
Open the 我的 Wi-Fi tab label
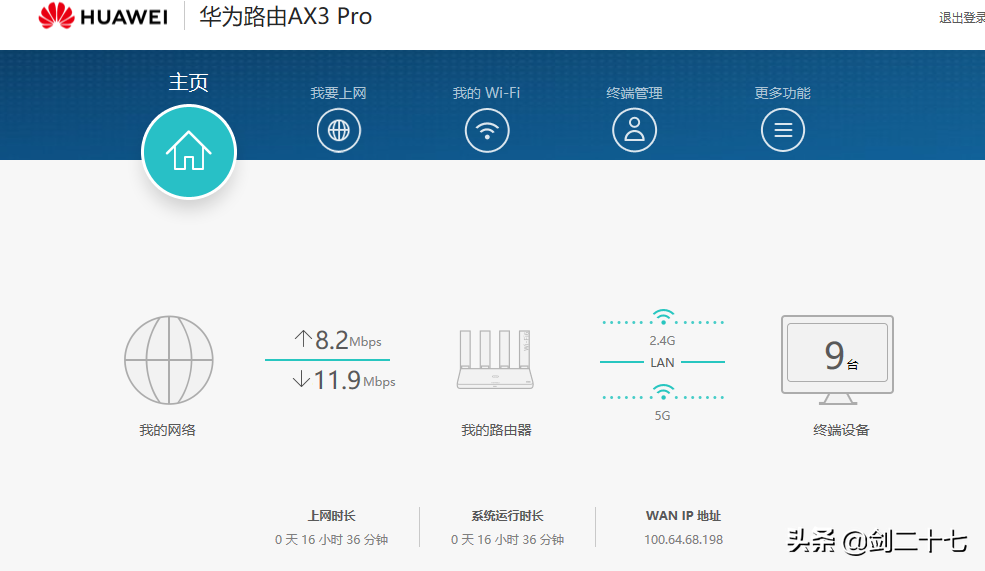(486, 93)
